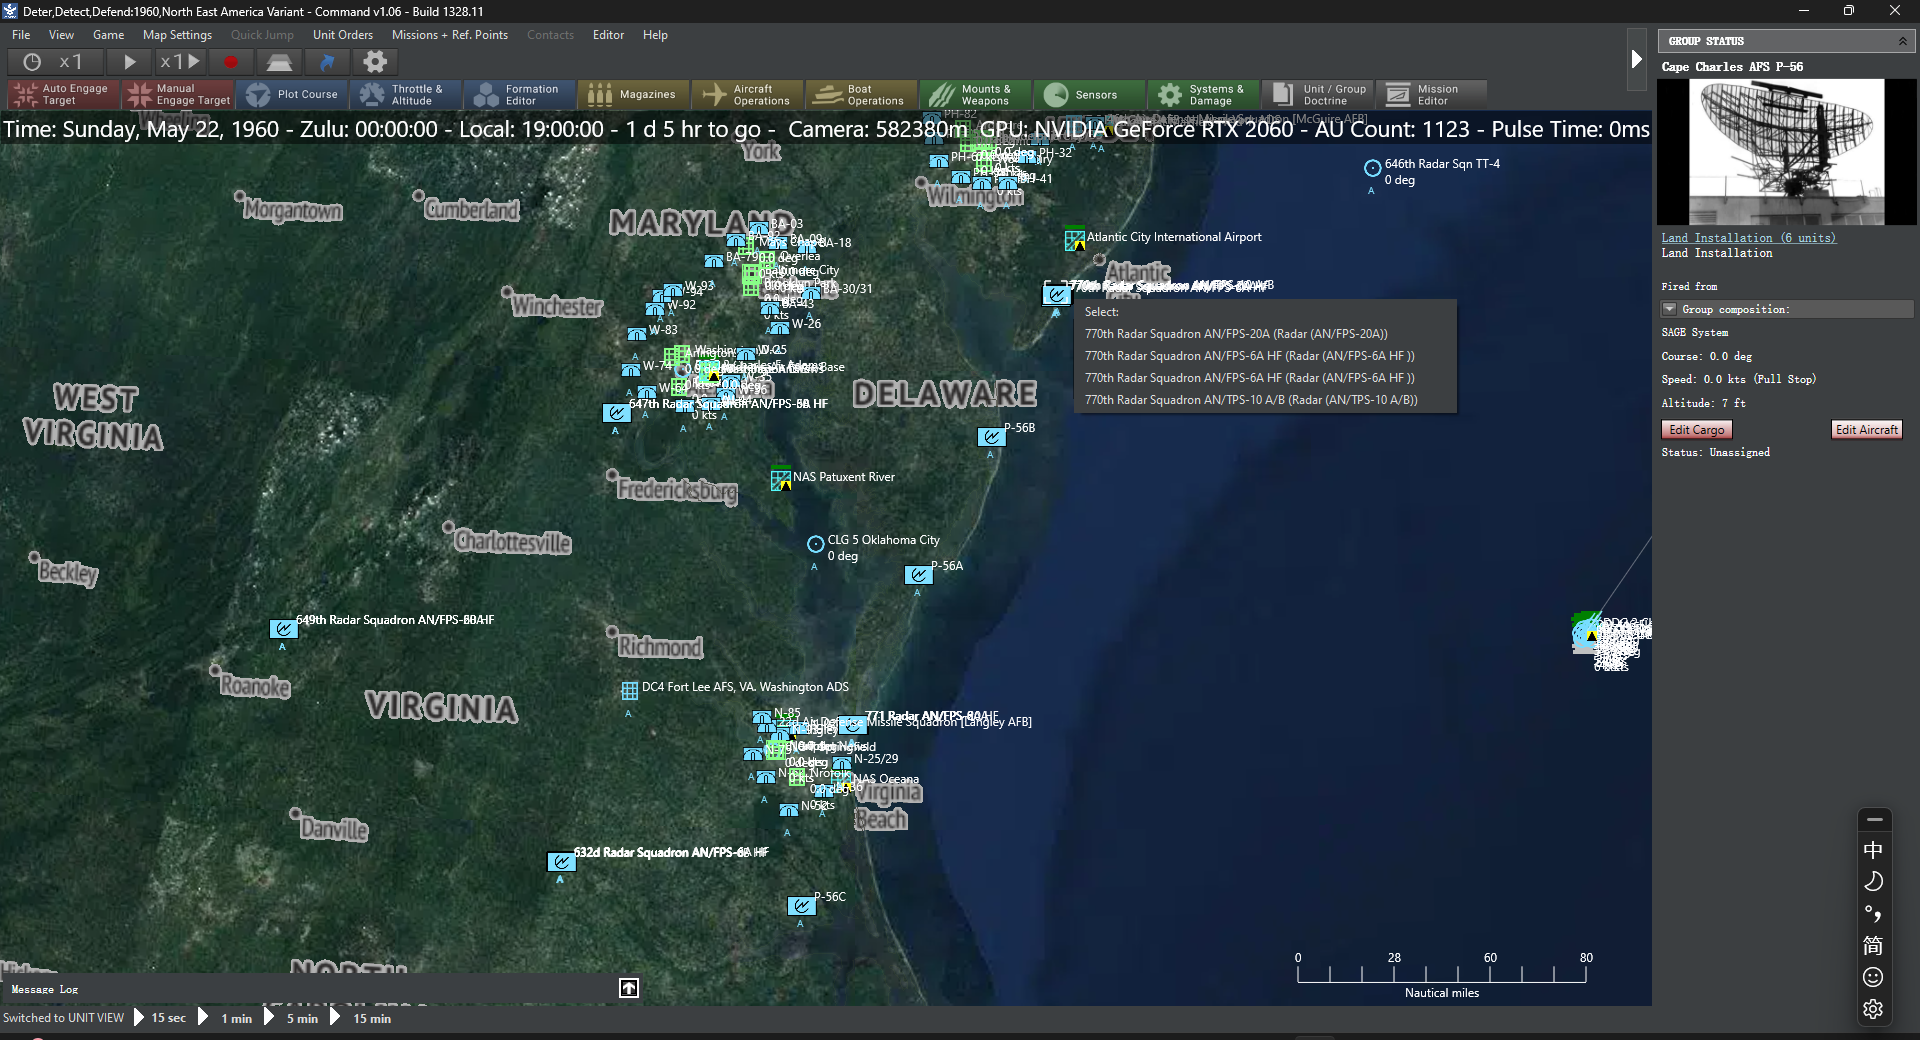This screenshot has height=1040, width=1920.
Task: Click the Message Log label
Action: (44, 989)
